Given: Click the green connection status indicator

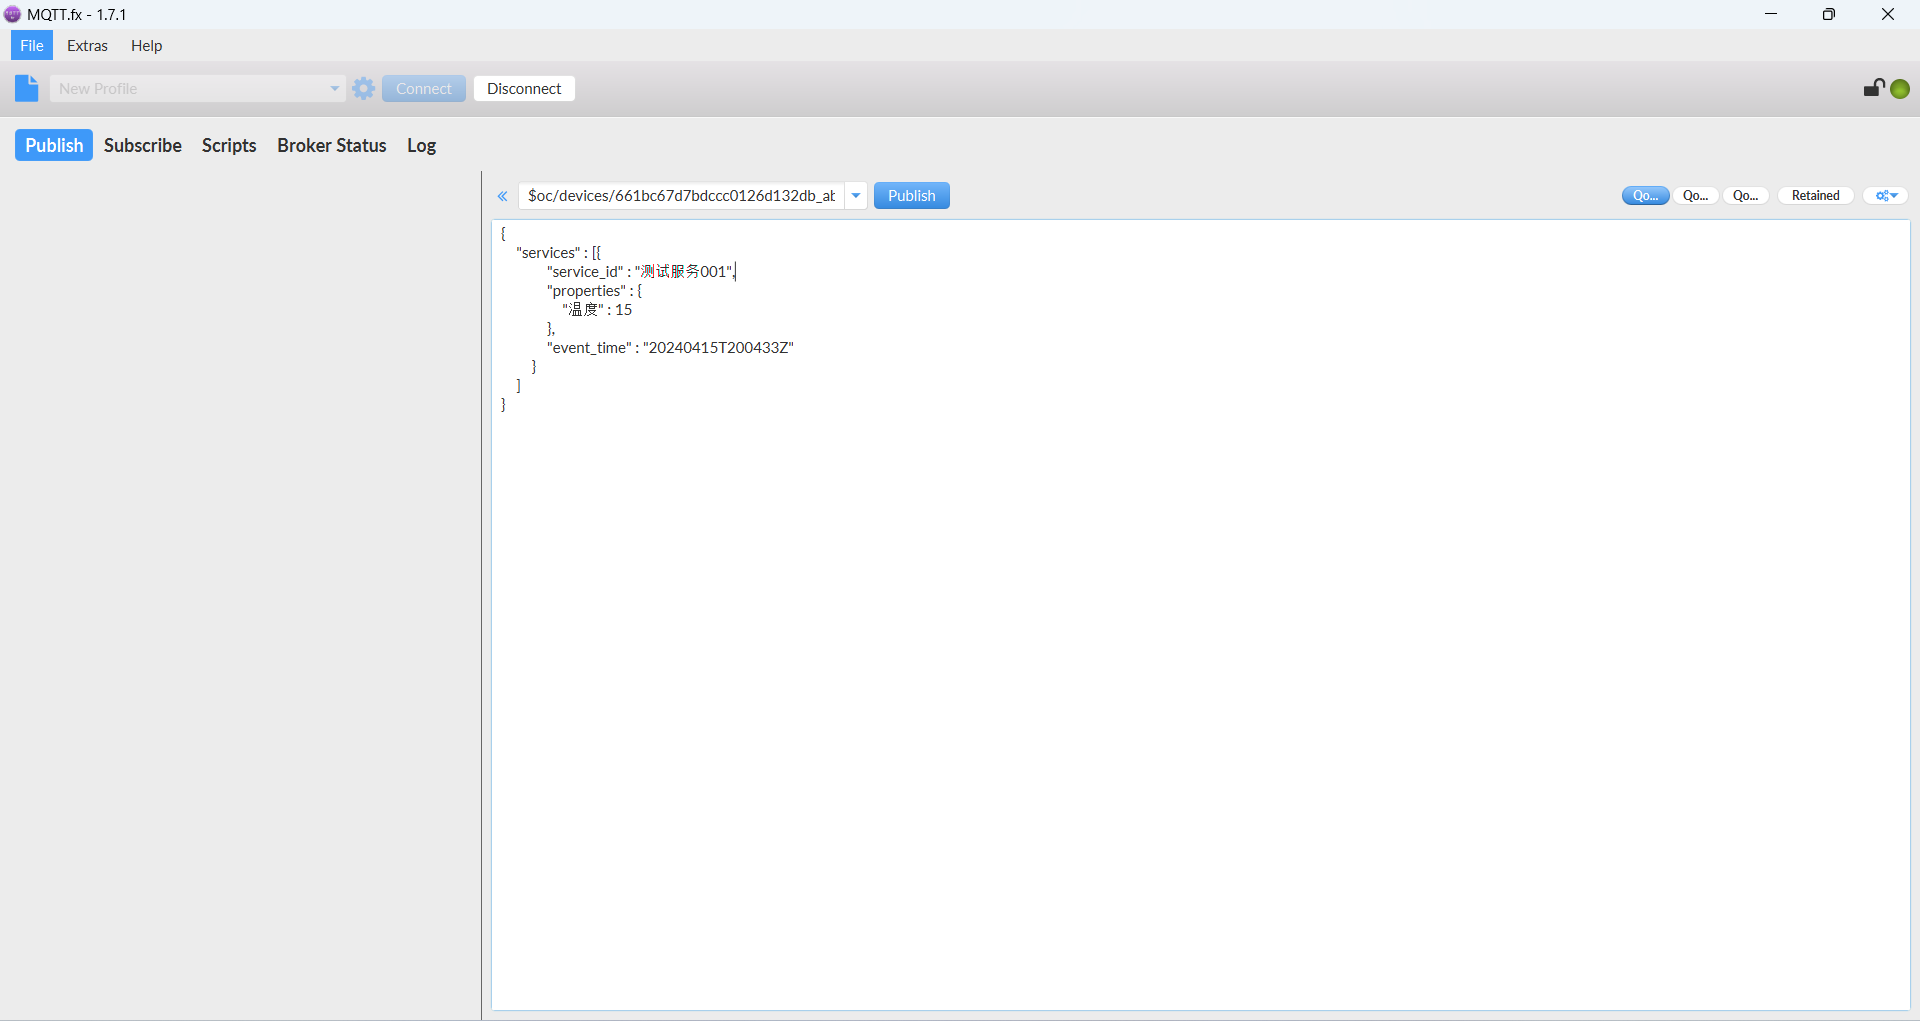Looking at the screenshot, I should pos(1900,89).
